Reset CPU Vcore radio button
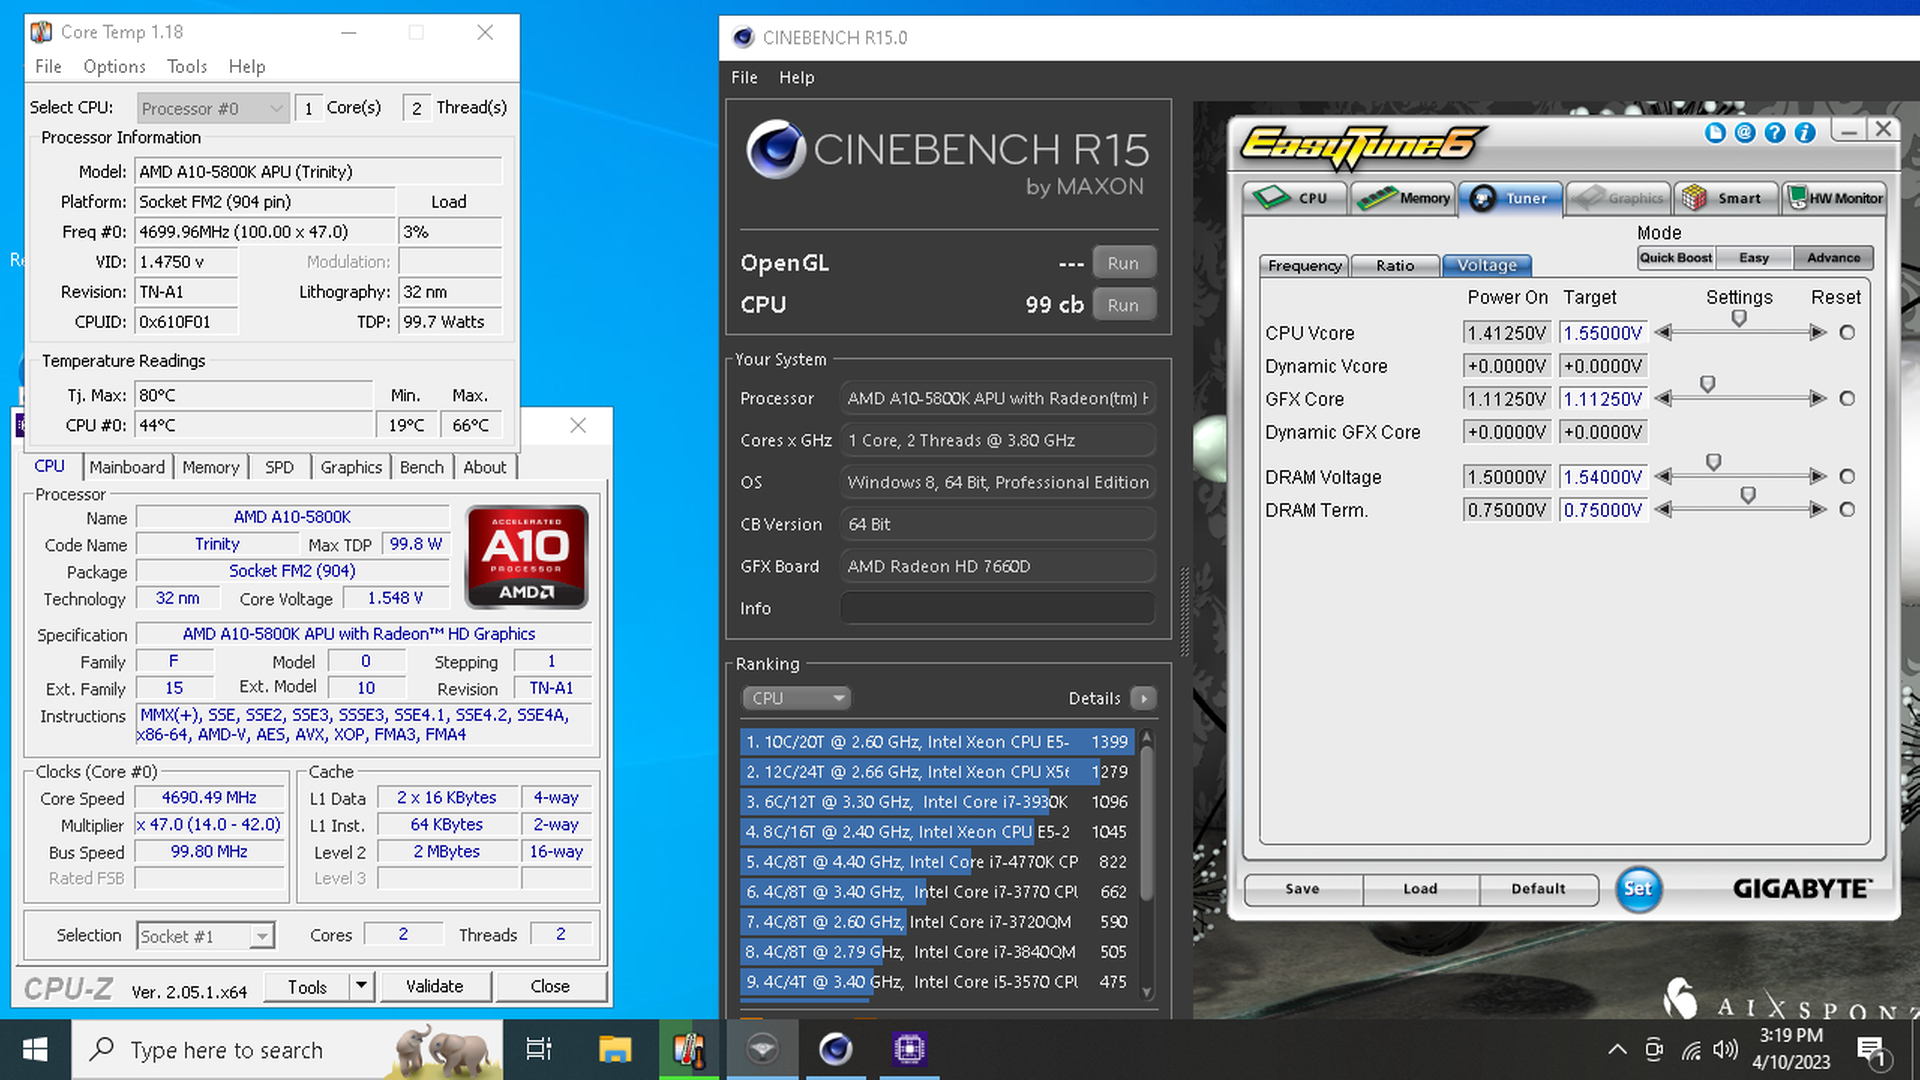This screenshot has height=1080, width=1920. click(x=1847, y=333)
